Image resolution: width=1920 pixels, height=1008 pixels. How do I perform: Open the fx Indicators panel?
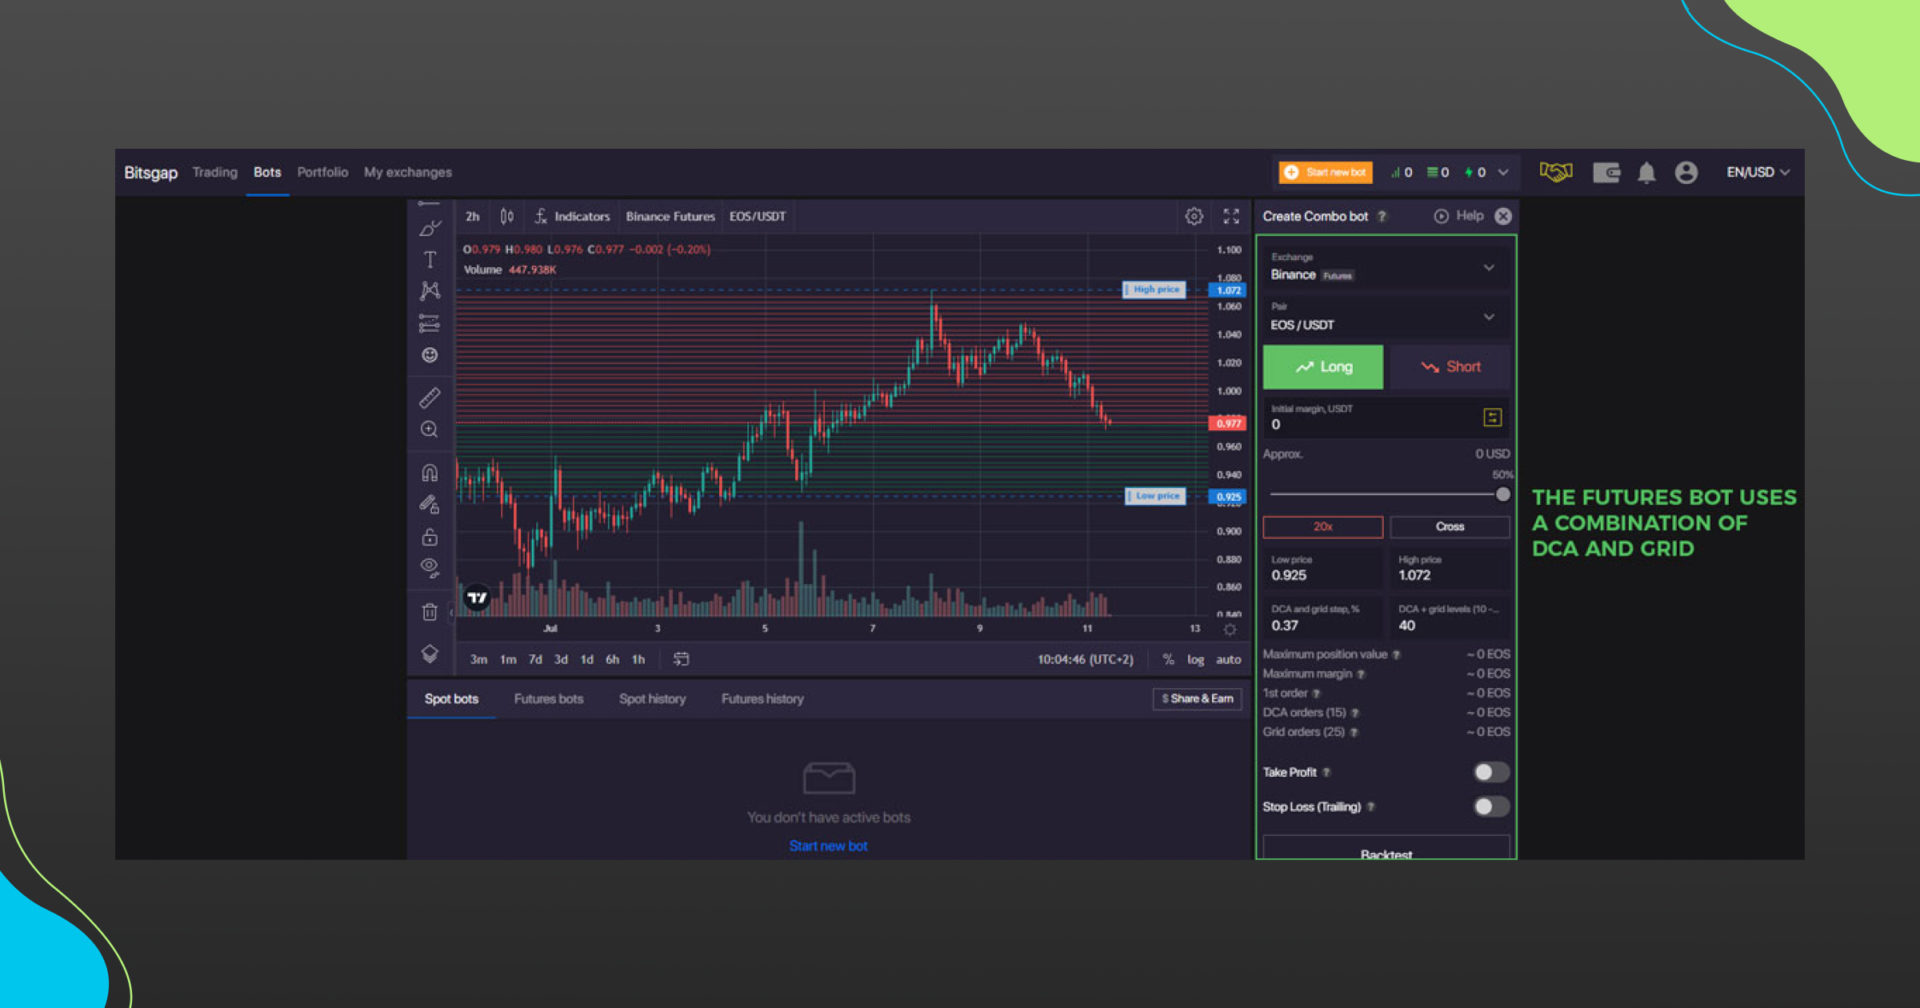pos(571,216)
